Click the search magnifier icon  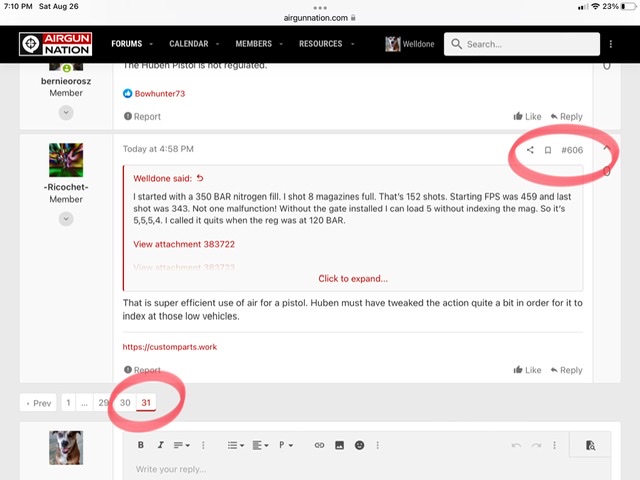tap(457, 44)
